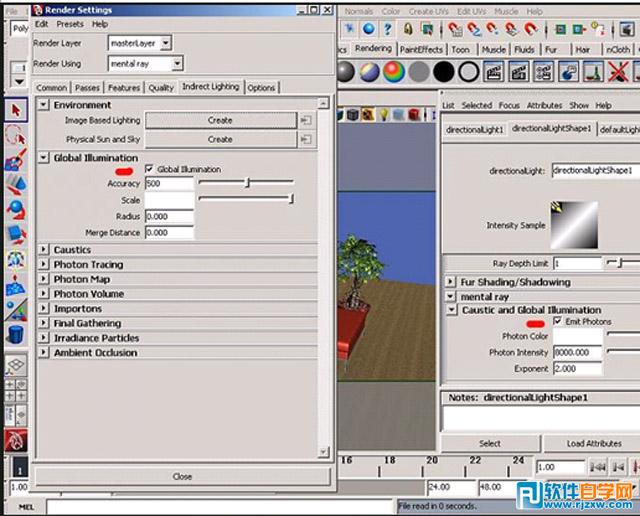Screen dimensions: 640x516
Task: Click the Merge Distance input field
Action: click(169, 232)
